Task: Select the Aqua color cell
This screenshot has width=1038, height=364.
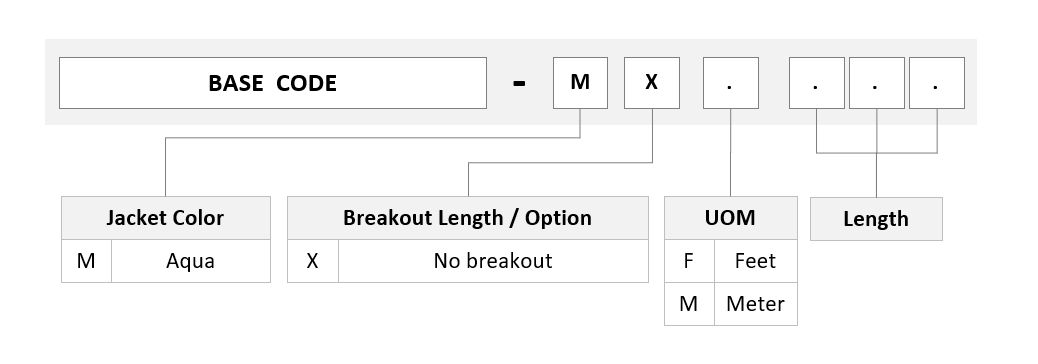Action: 191,261
